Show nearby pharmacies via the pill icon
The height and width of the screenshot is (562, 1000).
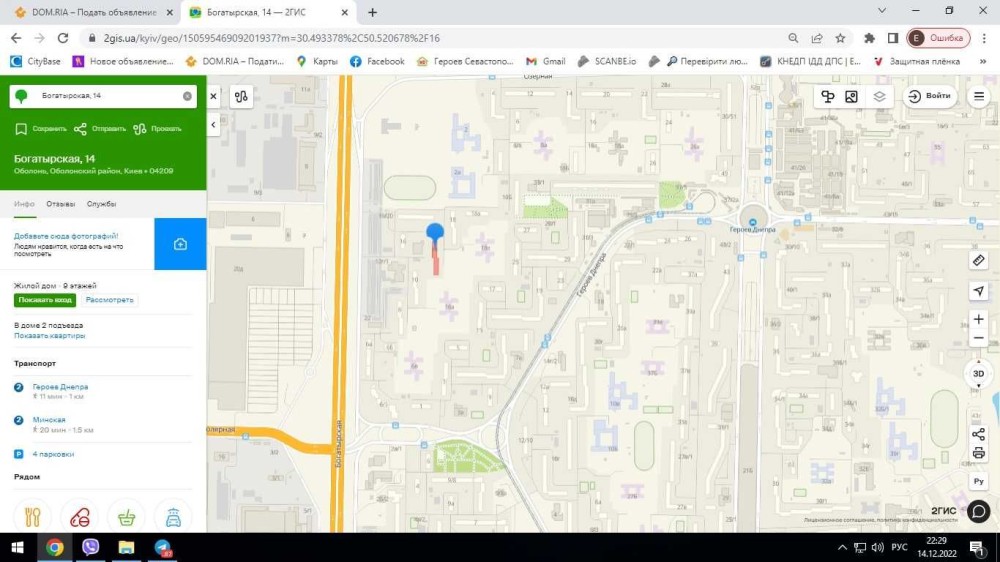[79, 517]
